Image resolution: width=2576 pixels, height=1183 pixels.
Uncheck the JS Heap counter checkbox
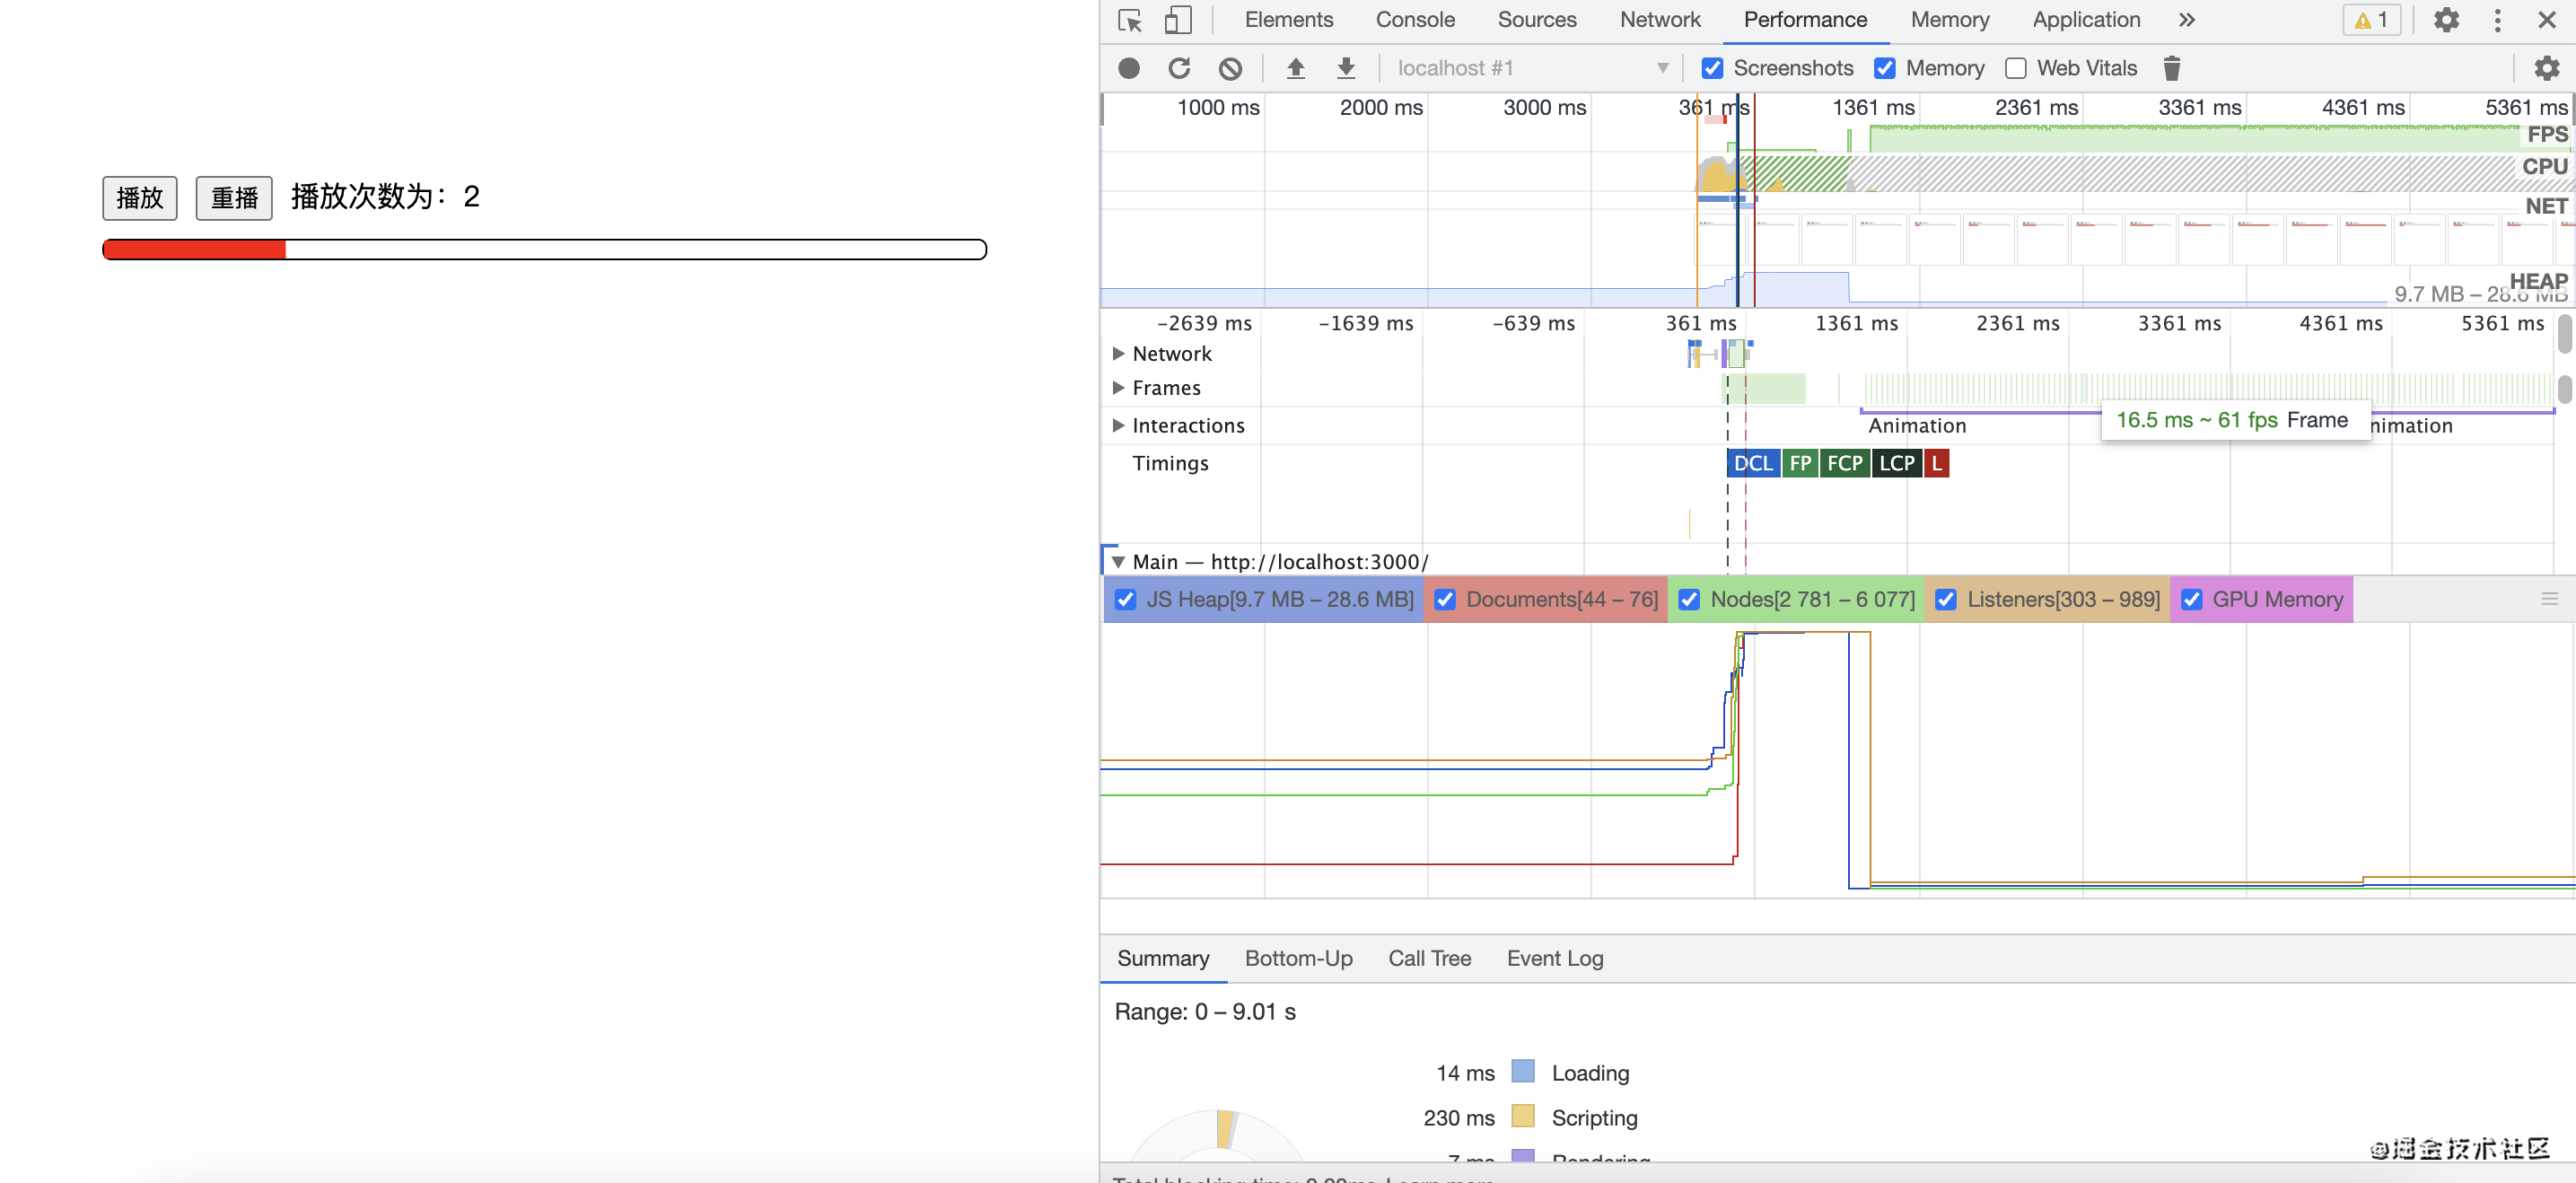click(x=1125, y=599)
